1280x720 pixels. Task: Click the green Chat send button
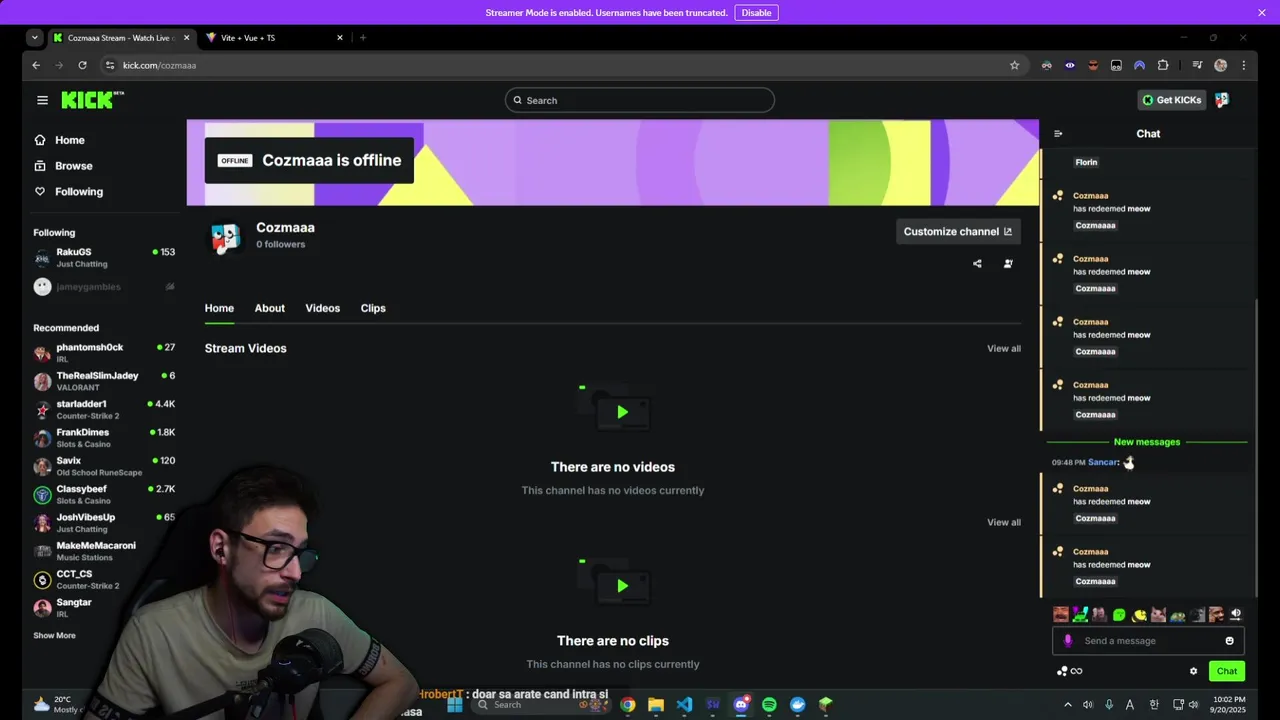click(1227, 671)
